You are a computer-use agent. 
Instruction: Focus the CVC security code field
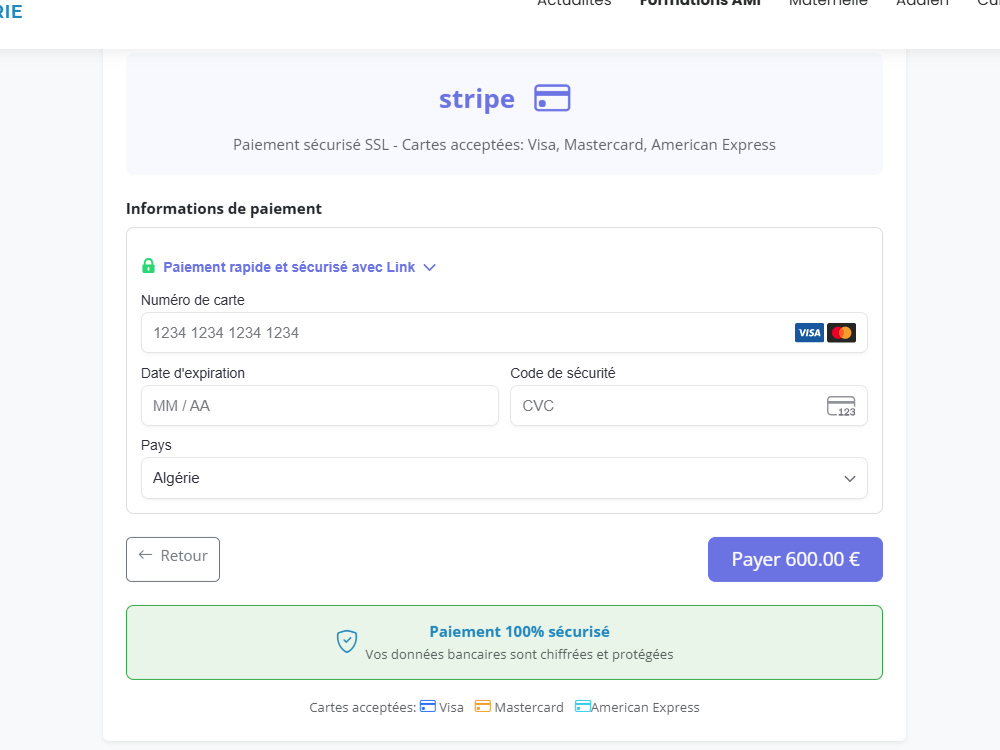[689, 406]
